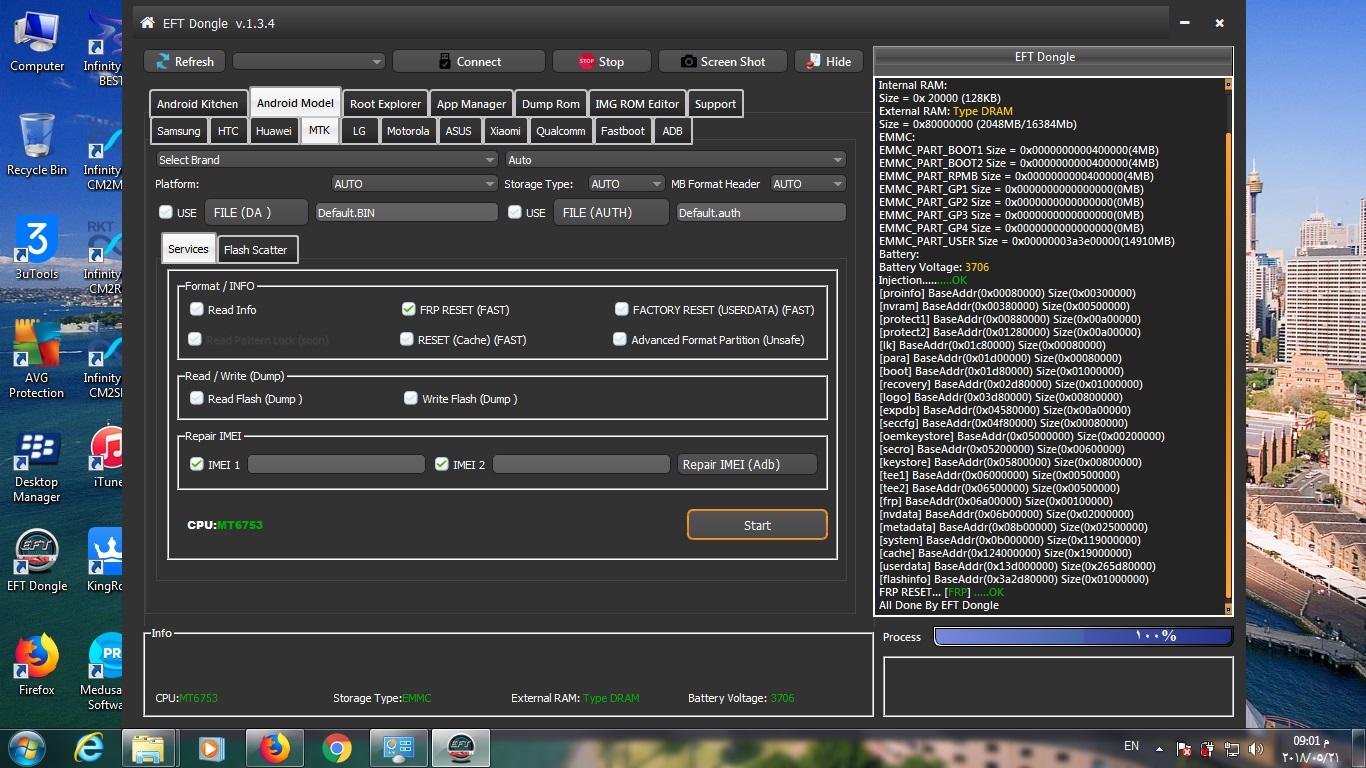The width and height of the screenshot is (1366, 768).
Task: Click the Default.BIN file field
Action: click(x=406, y=213)
